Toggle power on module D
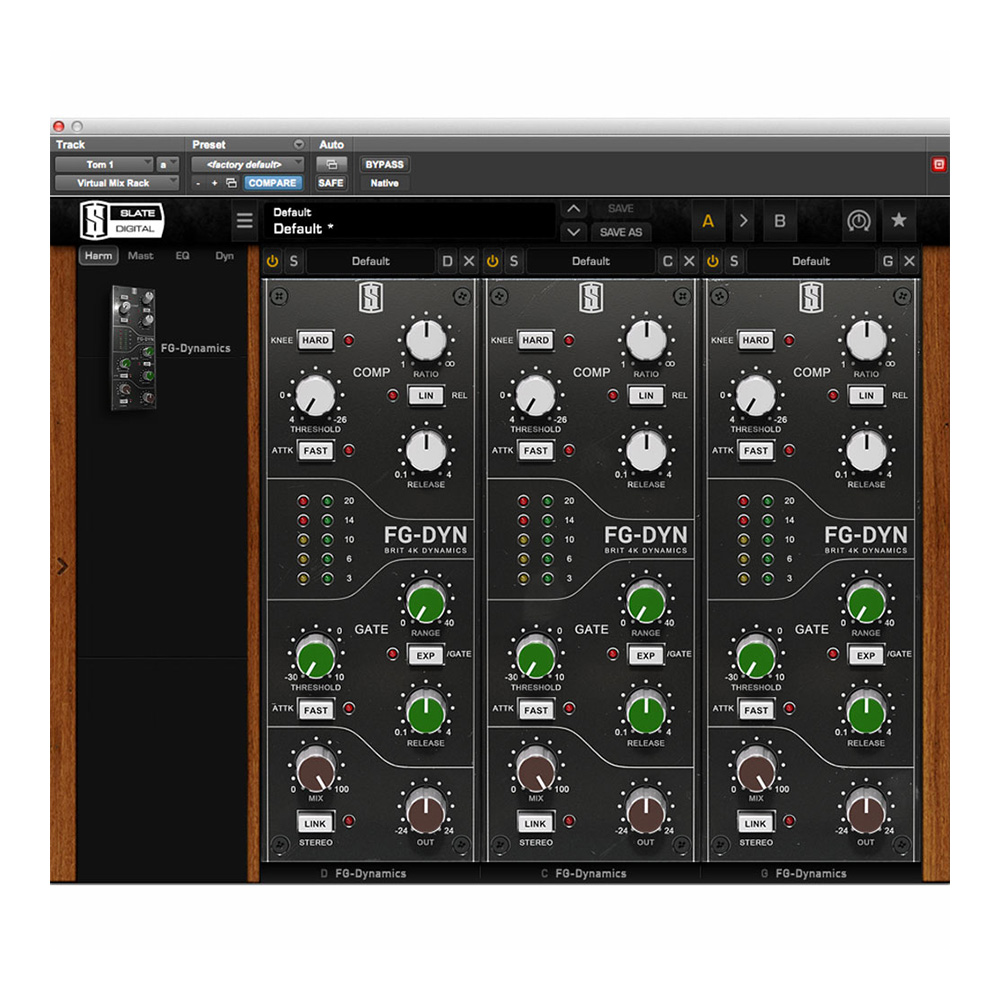 pyautogui.click(x=272, y=261)
